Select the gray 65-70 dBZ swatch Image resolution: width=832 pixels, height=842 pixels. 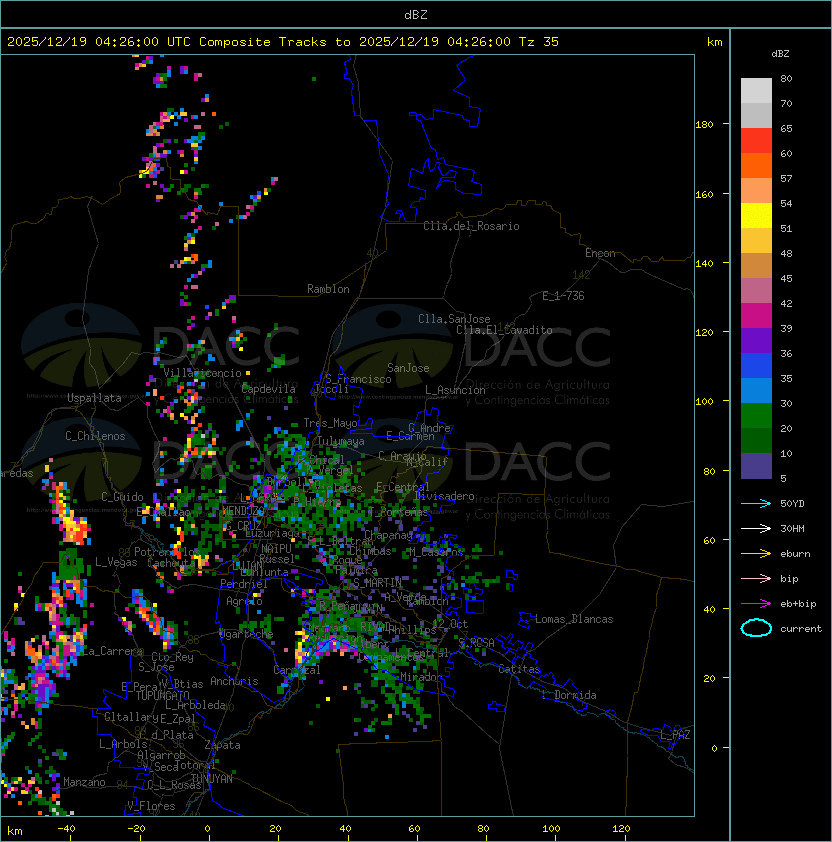[x=756, y=115]
